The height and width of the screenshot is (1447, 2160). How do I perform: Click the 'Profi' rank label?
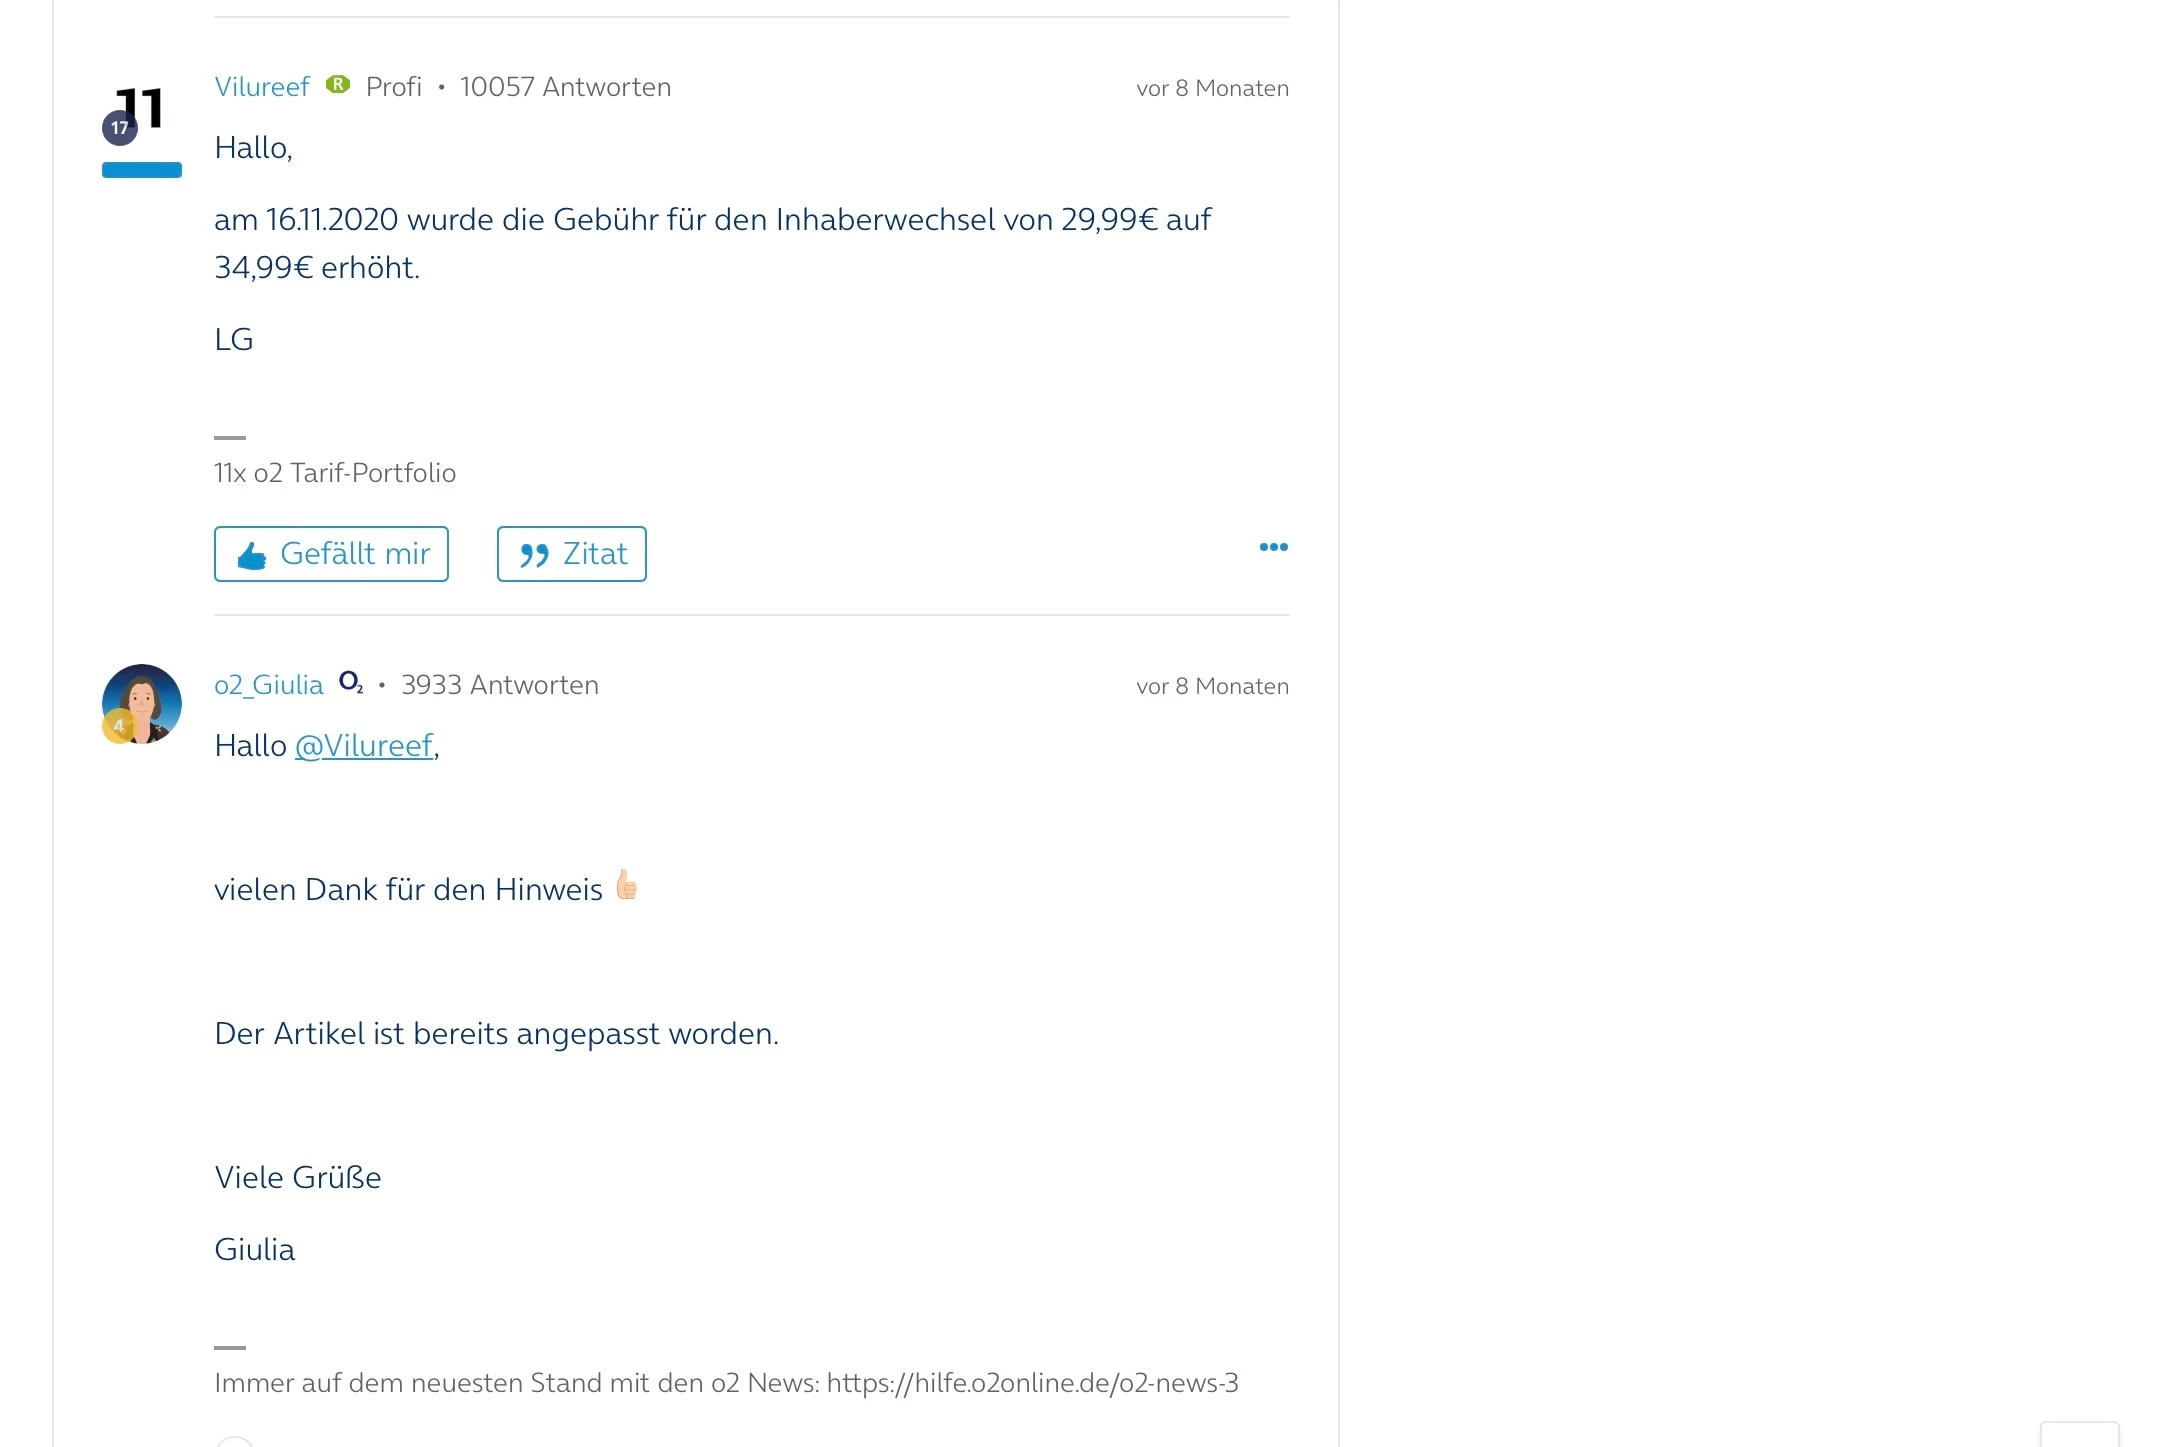(x=394, y=87)
